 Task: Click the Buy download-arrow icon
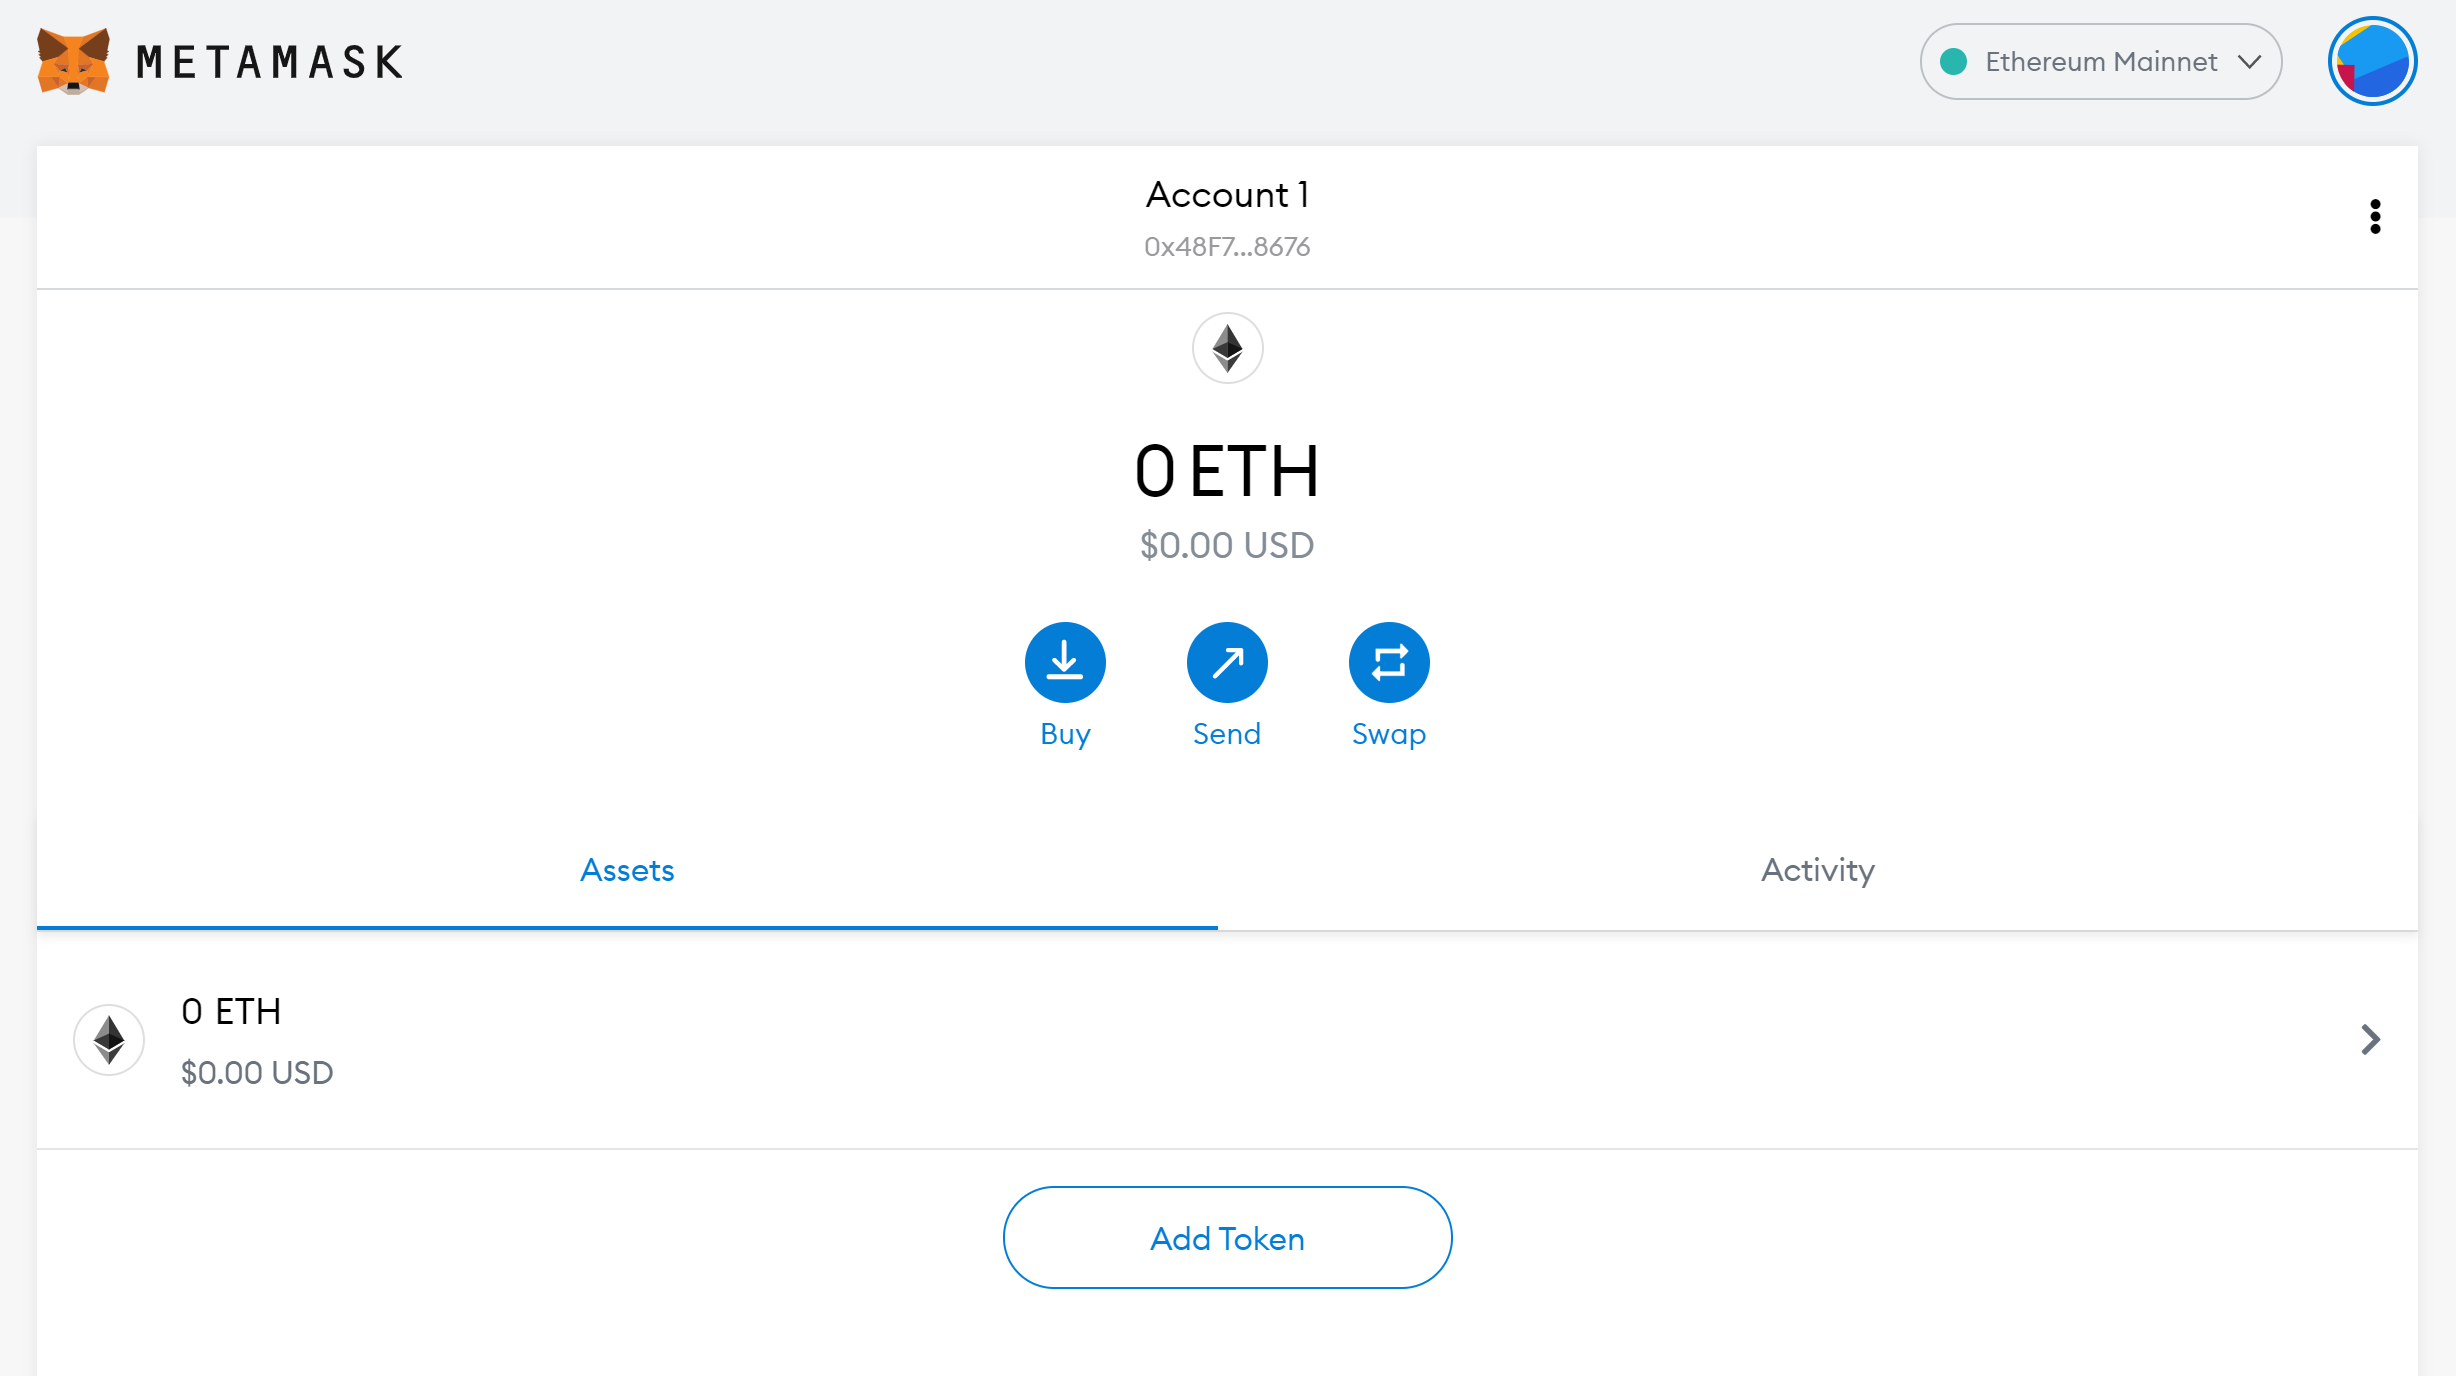click(1065, 662)
